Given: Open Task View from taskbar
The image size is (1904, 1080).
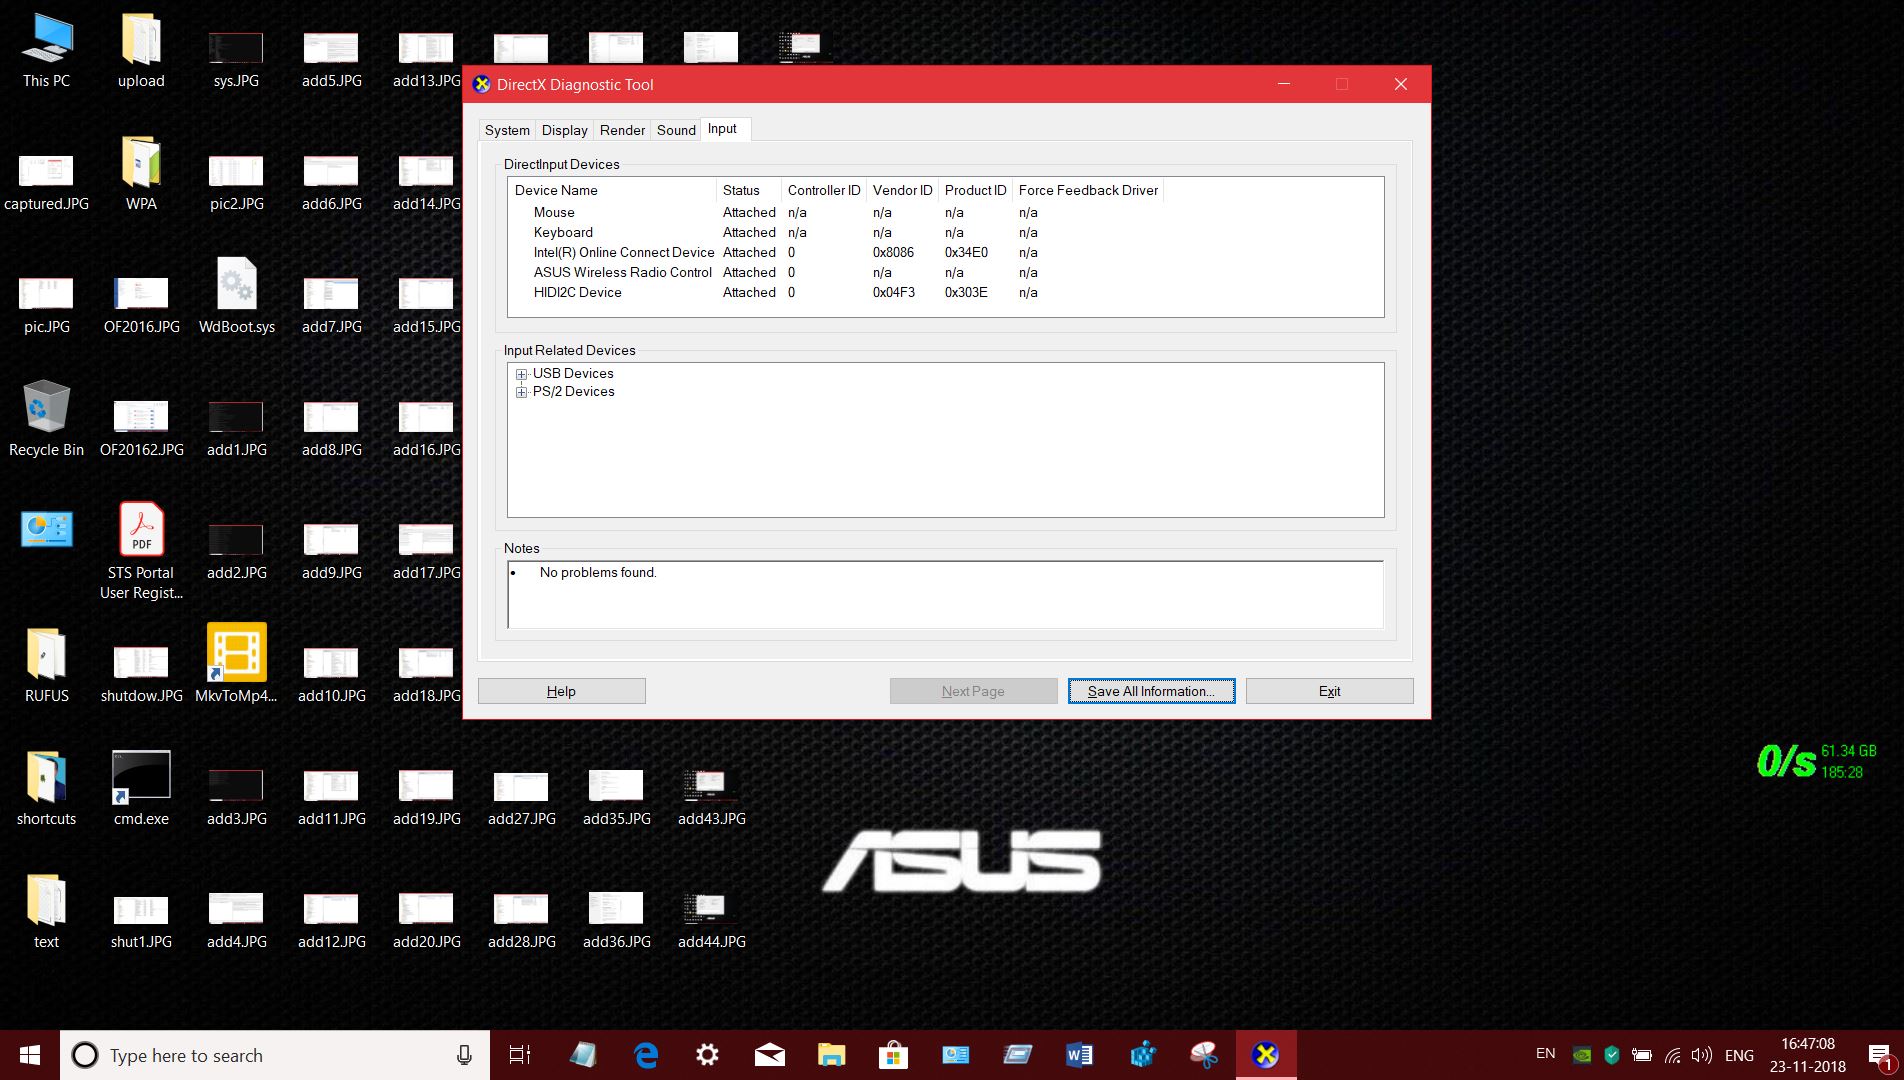Looking at the screenshot, I should [520, 1055].
